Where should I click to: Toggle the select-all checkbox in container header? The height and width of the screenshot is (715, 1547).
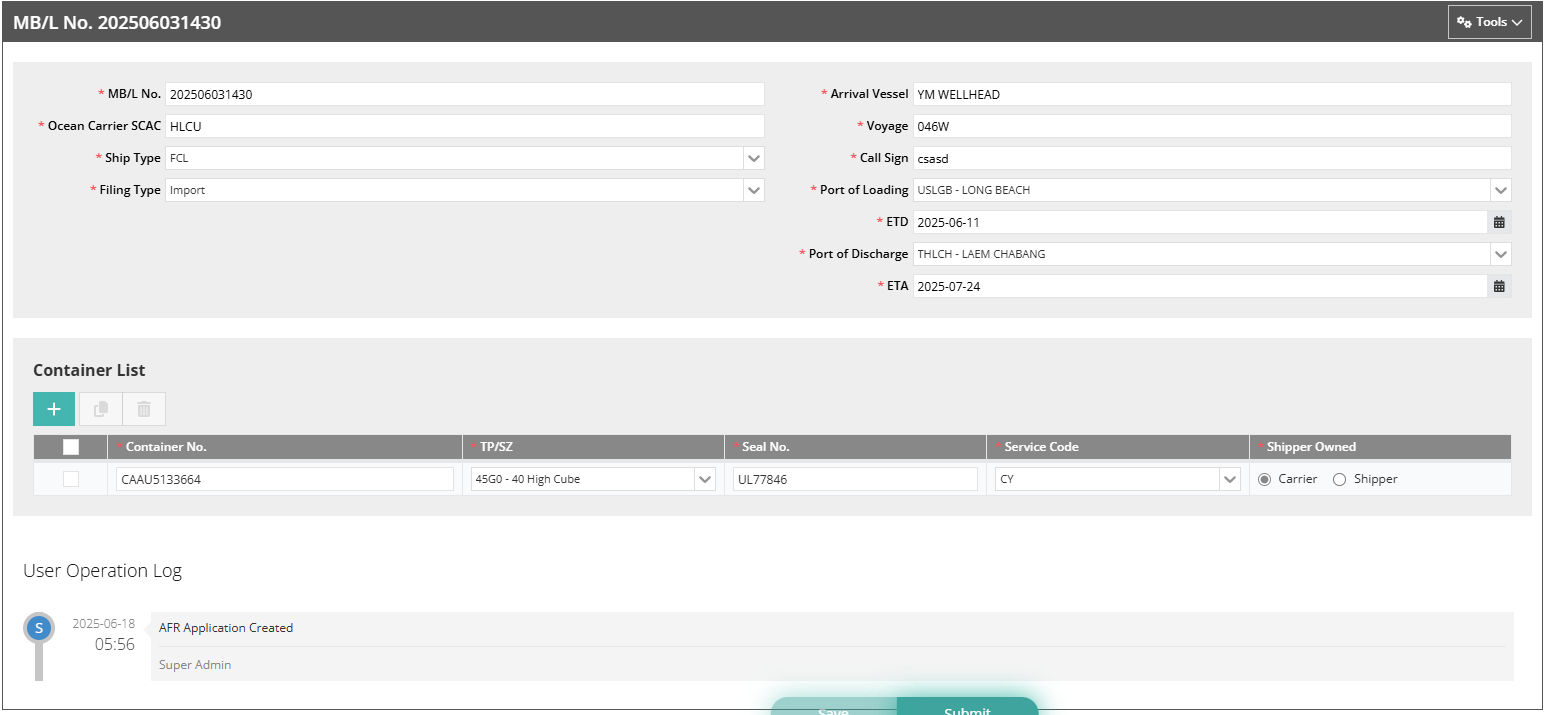tap(71, 447)
